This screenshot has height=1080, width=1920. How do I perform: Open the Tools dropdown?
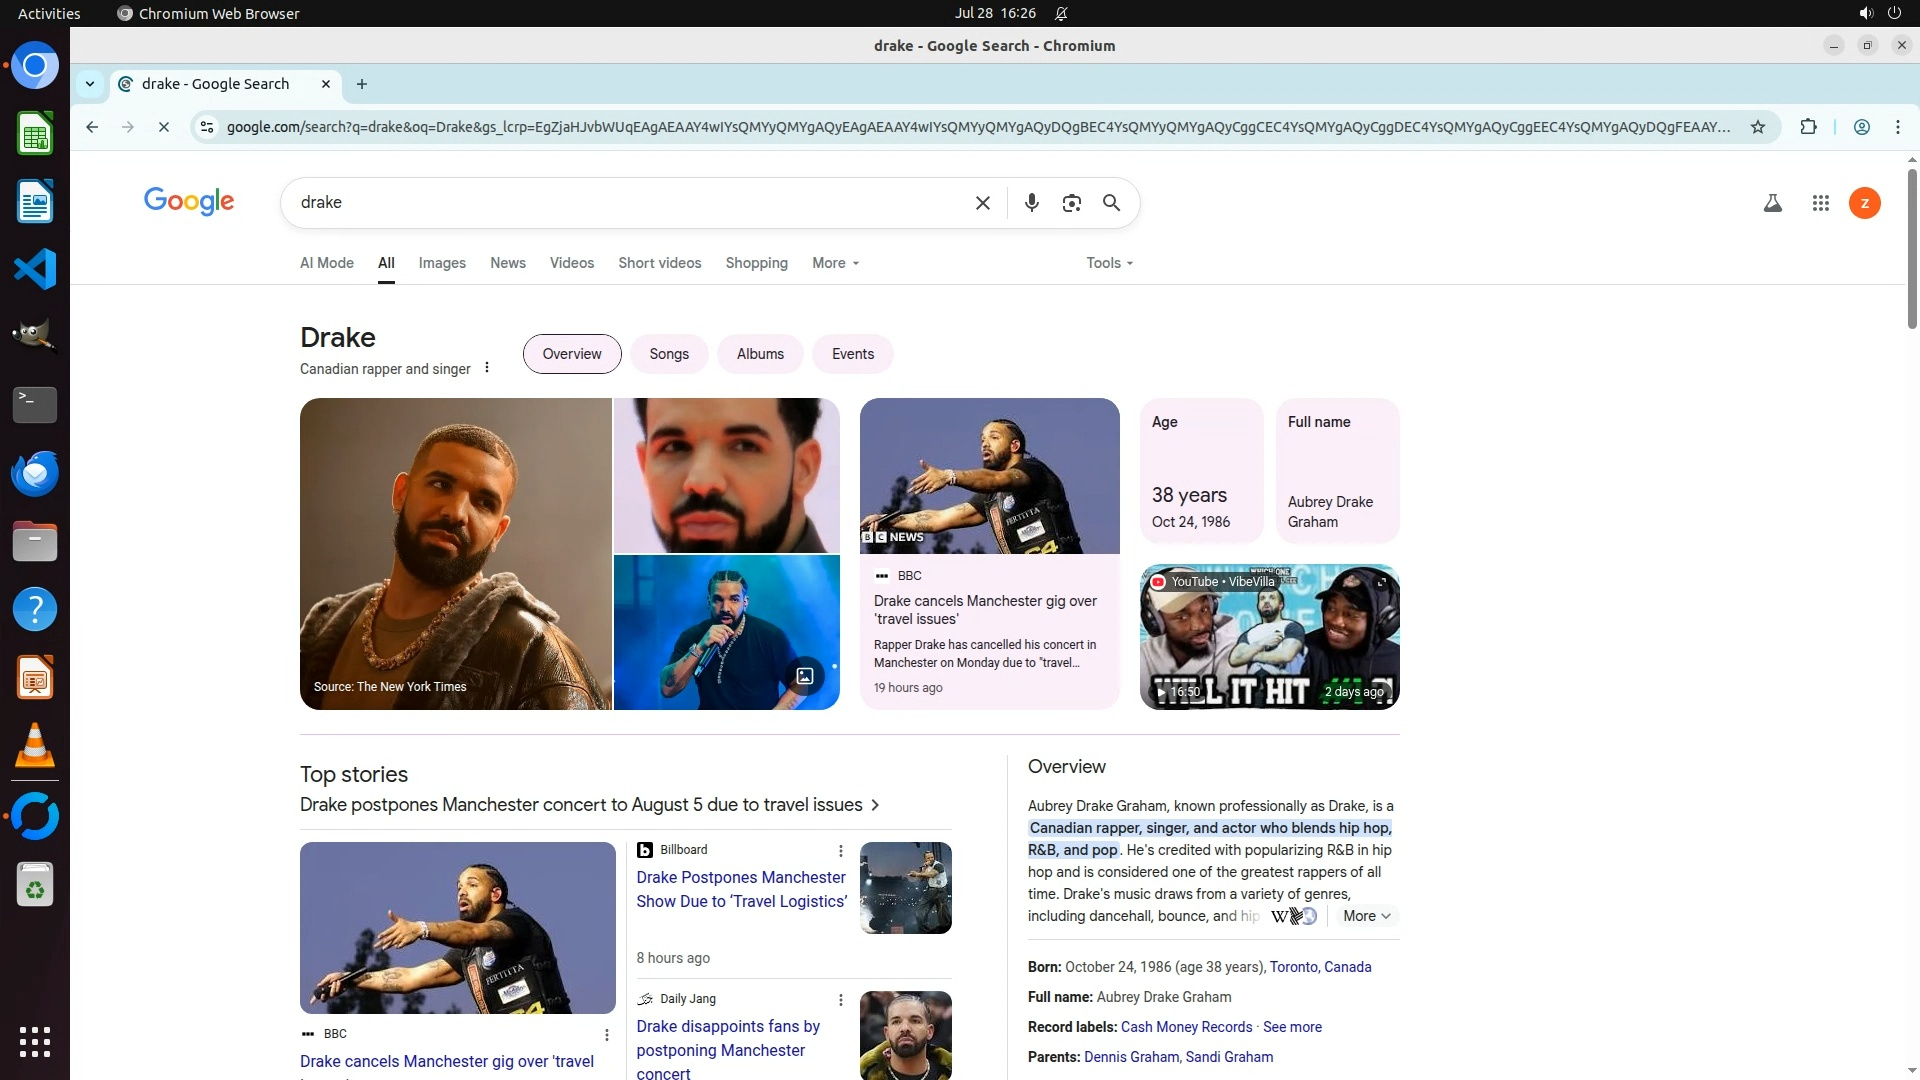[1109, 263]
